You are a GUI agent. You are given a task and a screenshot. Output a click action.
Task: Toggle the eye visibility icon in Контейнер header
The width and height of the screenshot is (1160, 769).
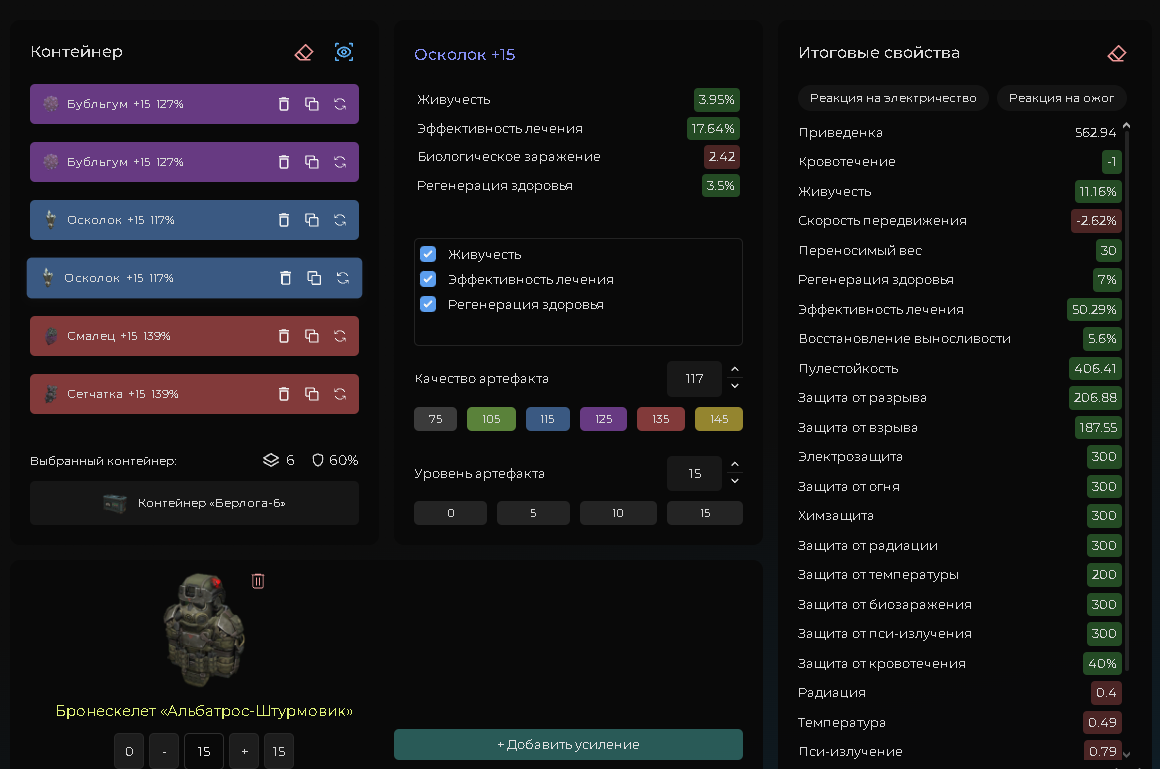coord(344,52)
